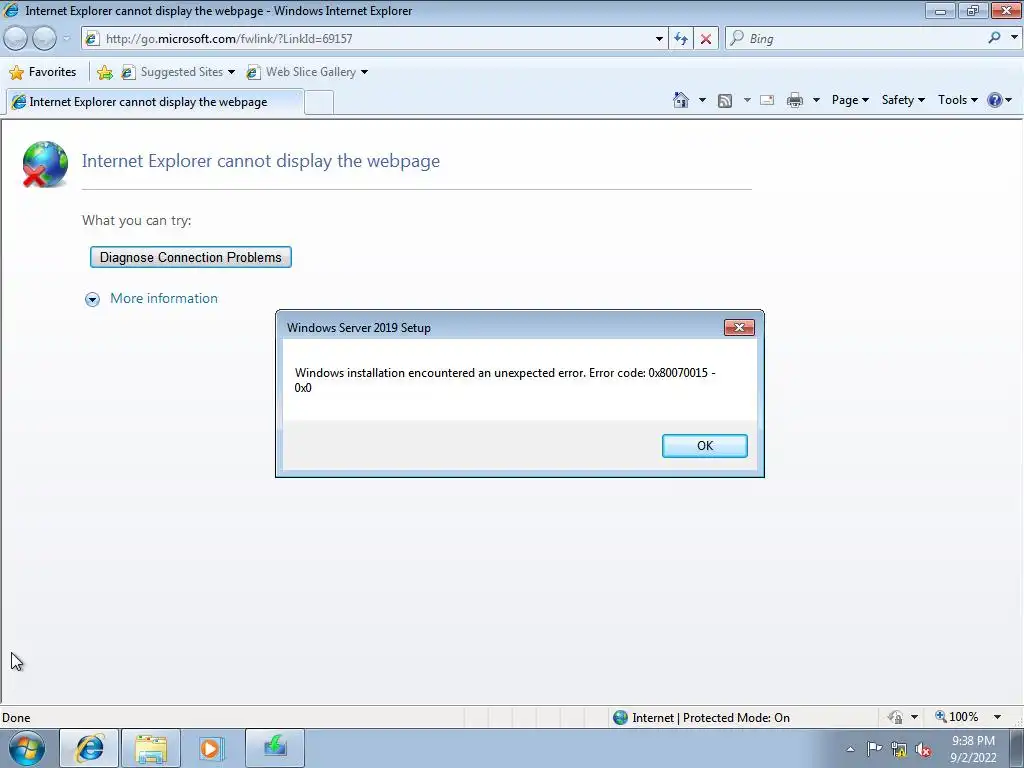This screenshot has width=1024, height=768.
Task: Open the Feeds dropdown arrow
Action: click(x=747, y=100)
